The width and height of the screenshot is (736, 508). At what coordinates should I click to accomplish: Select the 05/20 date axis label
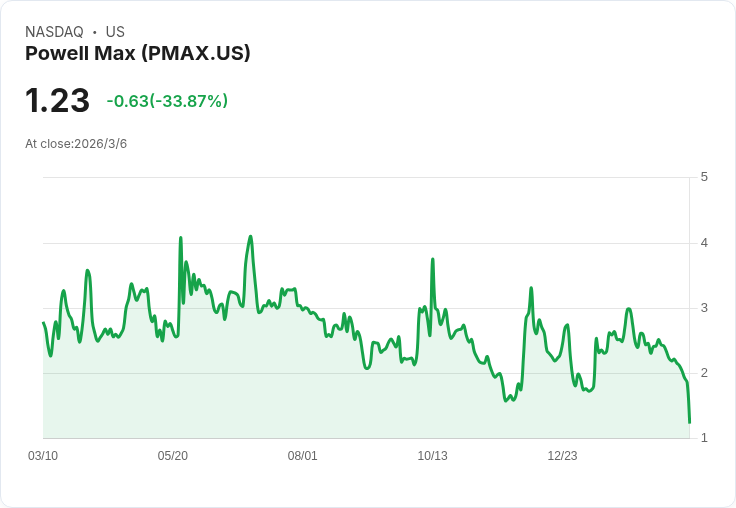pyautogui.click(x=173, y=456)
